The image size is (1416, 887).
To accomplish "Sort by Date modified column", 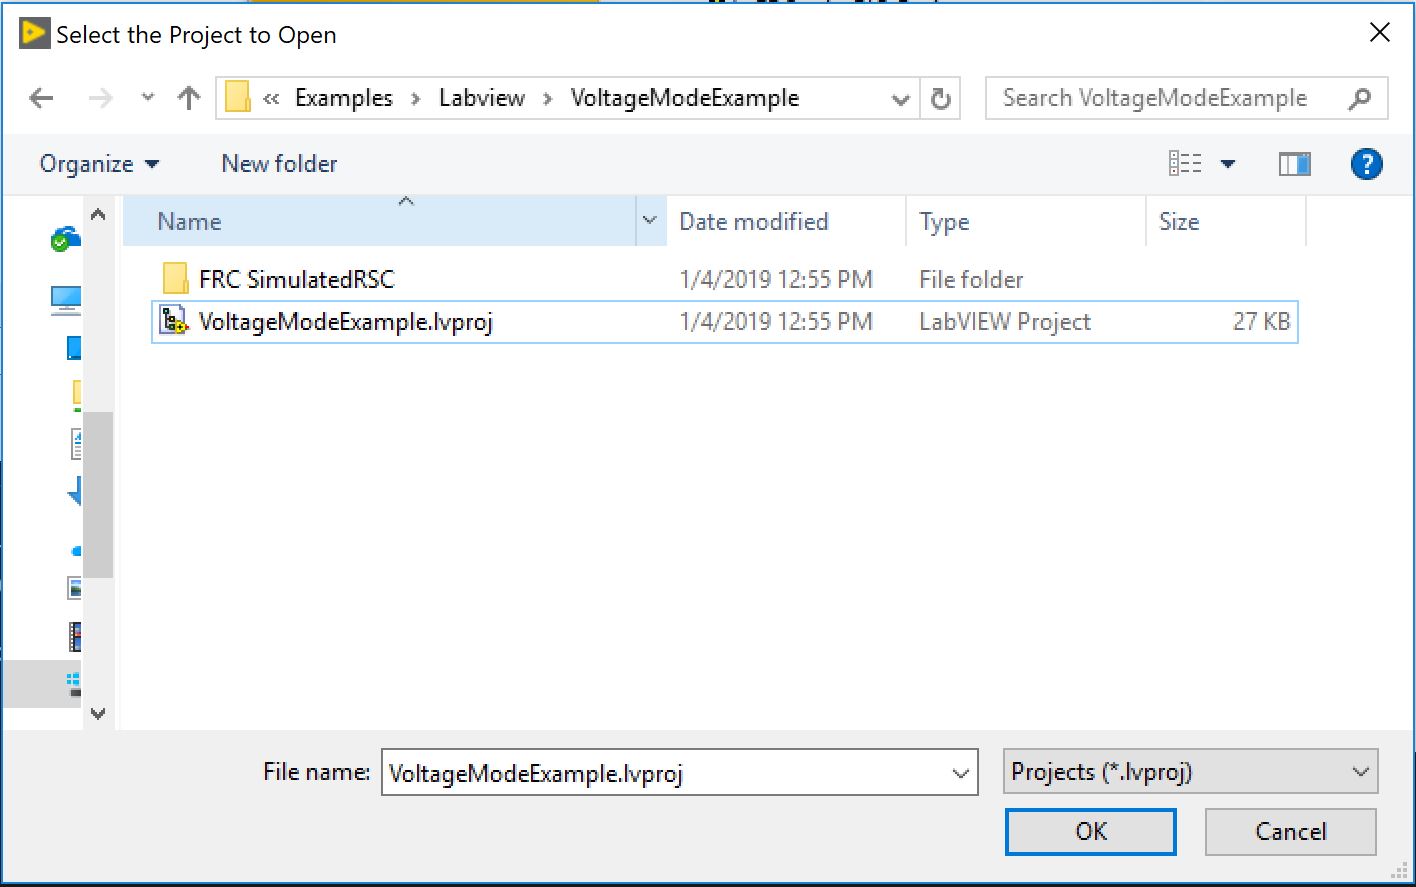I will click(x=786, y=221).
